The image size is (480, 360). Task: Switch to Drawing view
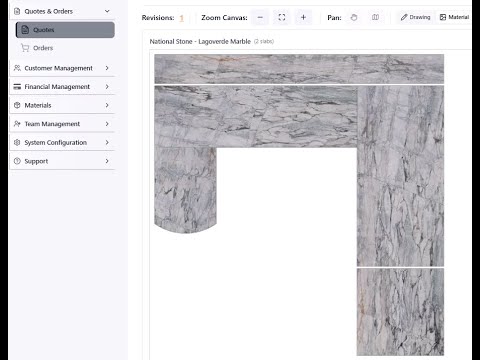coord(415,17)
